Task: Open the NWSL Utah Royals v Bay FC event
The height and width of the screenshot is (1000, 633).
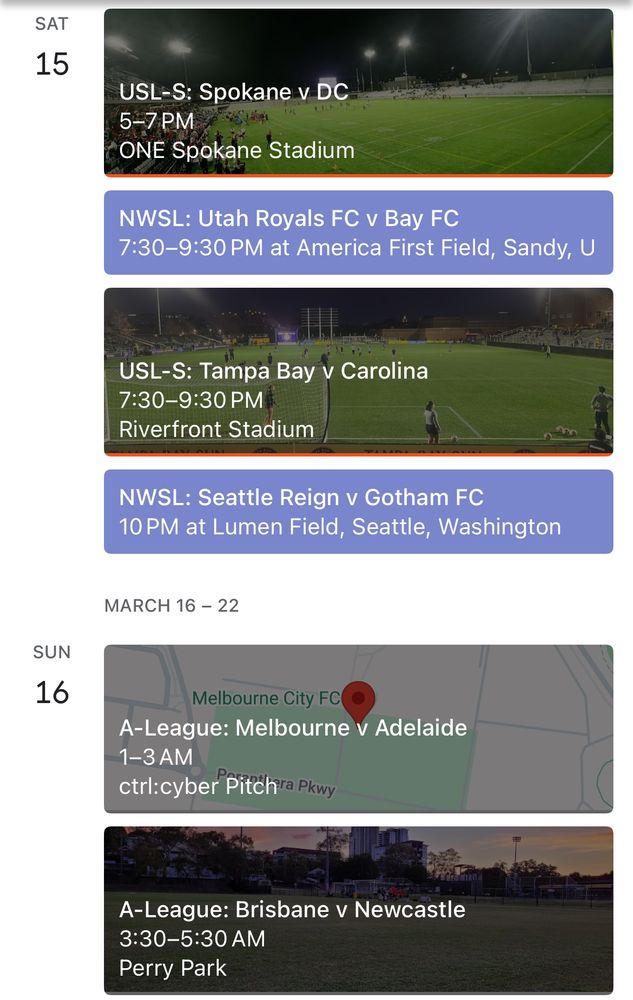Action: pyautogui.click(x=288, y=218)
